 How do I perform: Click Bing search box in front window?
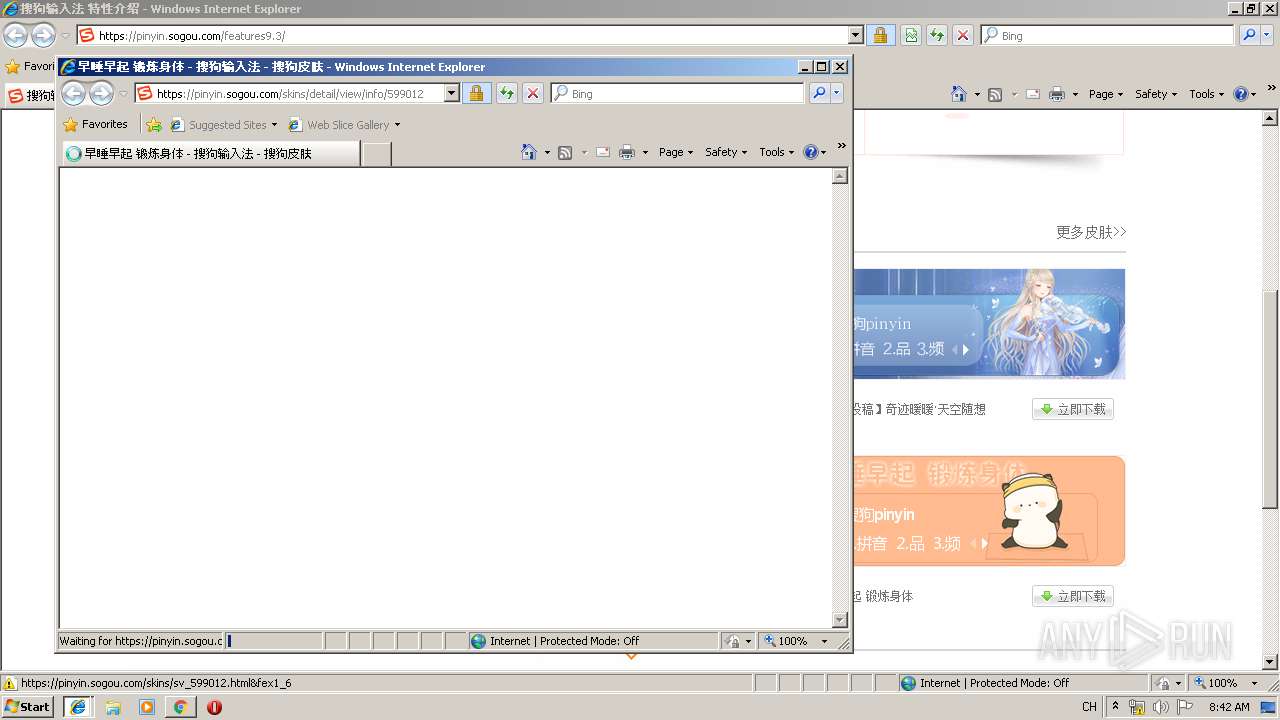(x=686, y=93)
